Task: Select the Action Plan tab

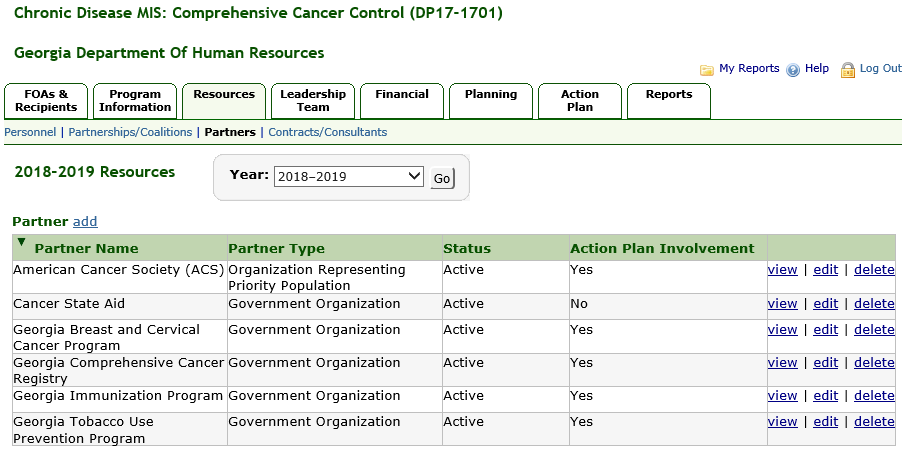Action: coord(579,101)
